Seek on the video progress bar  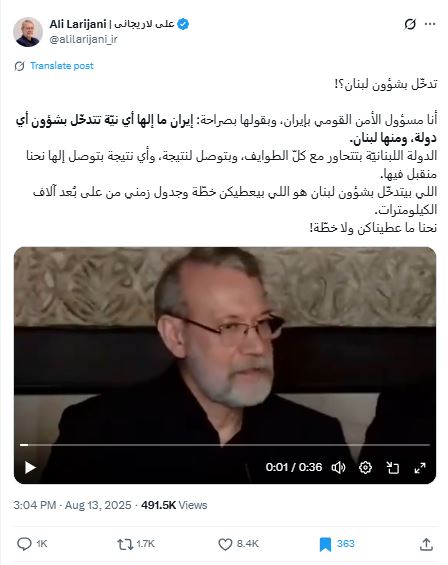[x=225, y=445]
